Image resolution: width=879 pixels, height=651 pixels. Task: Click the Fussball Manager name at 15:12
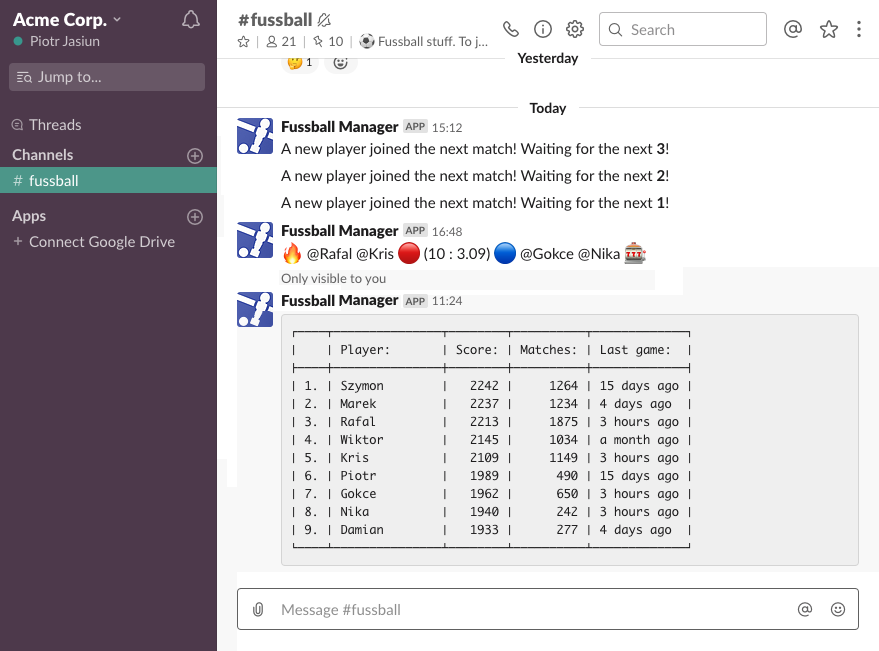click(x=340, y=127)
